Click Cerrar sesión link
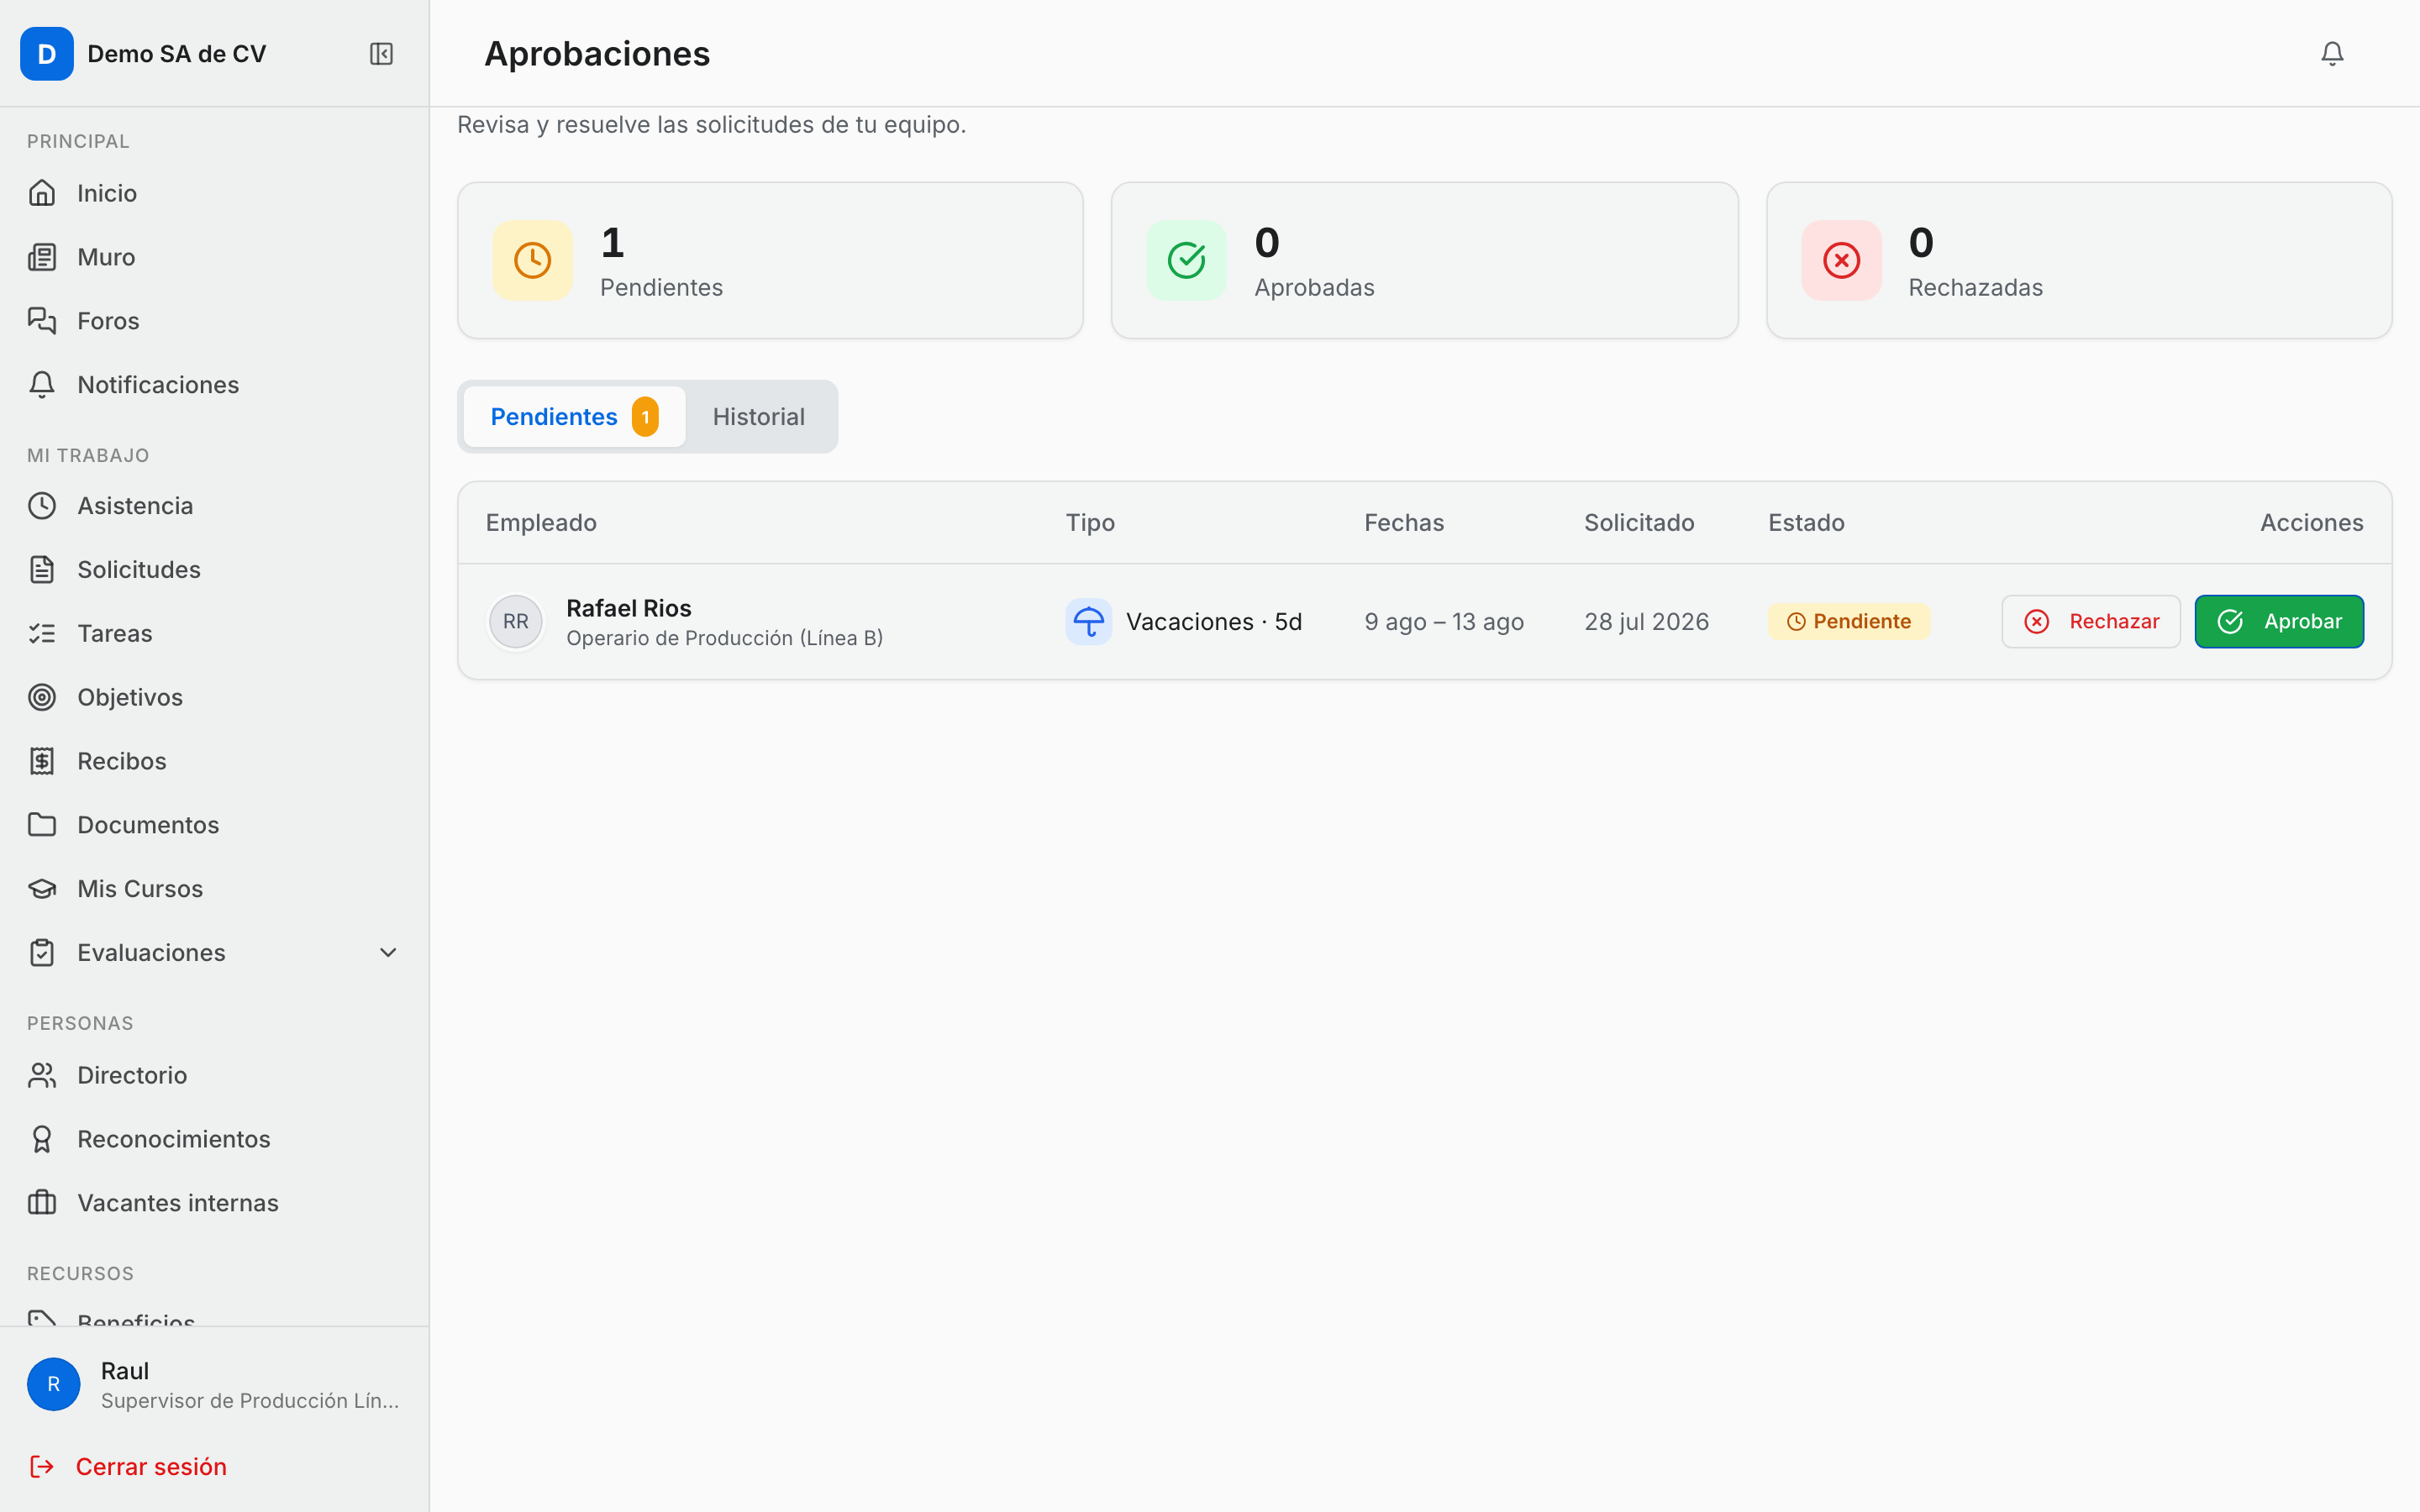The height and width of the screenshot is (1512, 2420). [x=151, y=1467]
